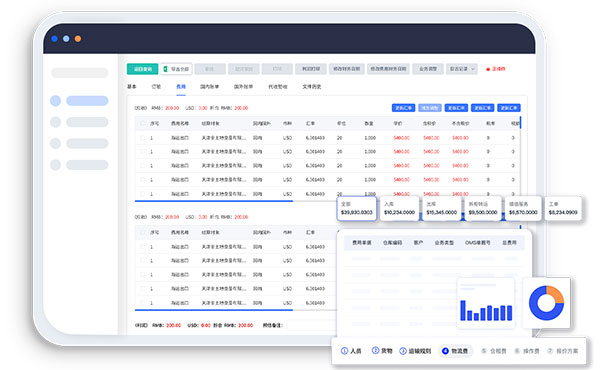Switch to the 国内账单 tab
The image size is (600, 370).
click(209, 87)
